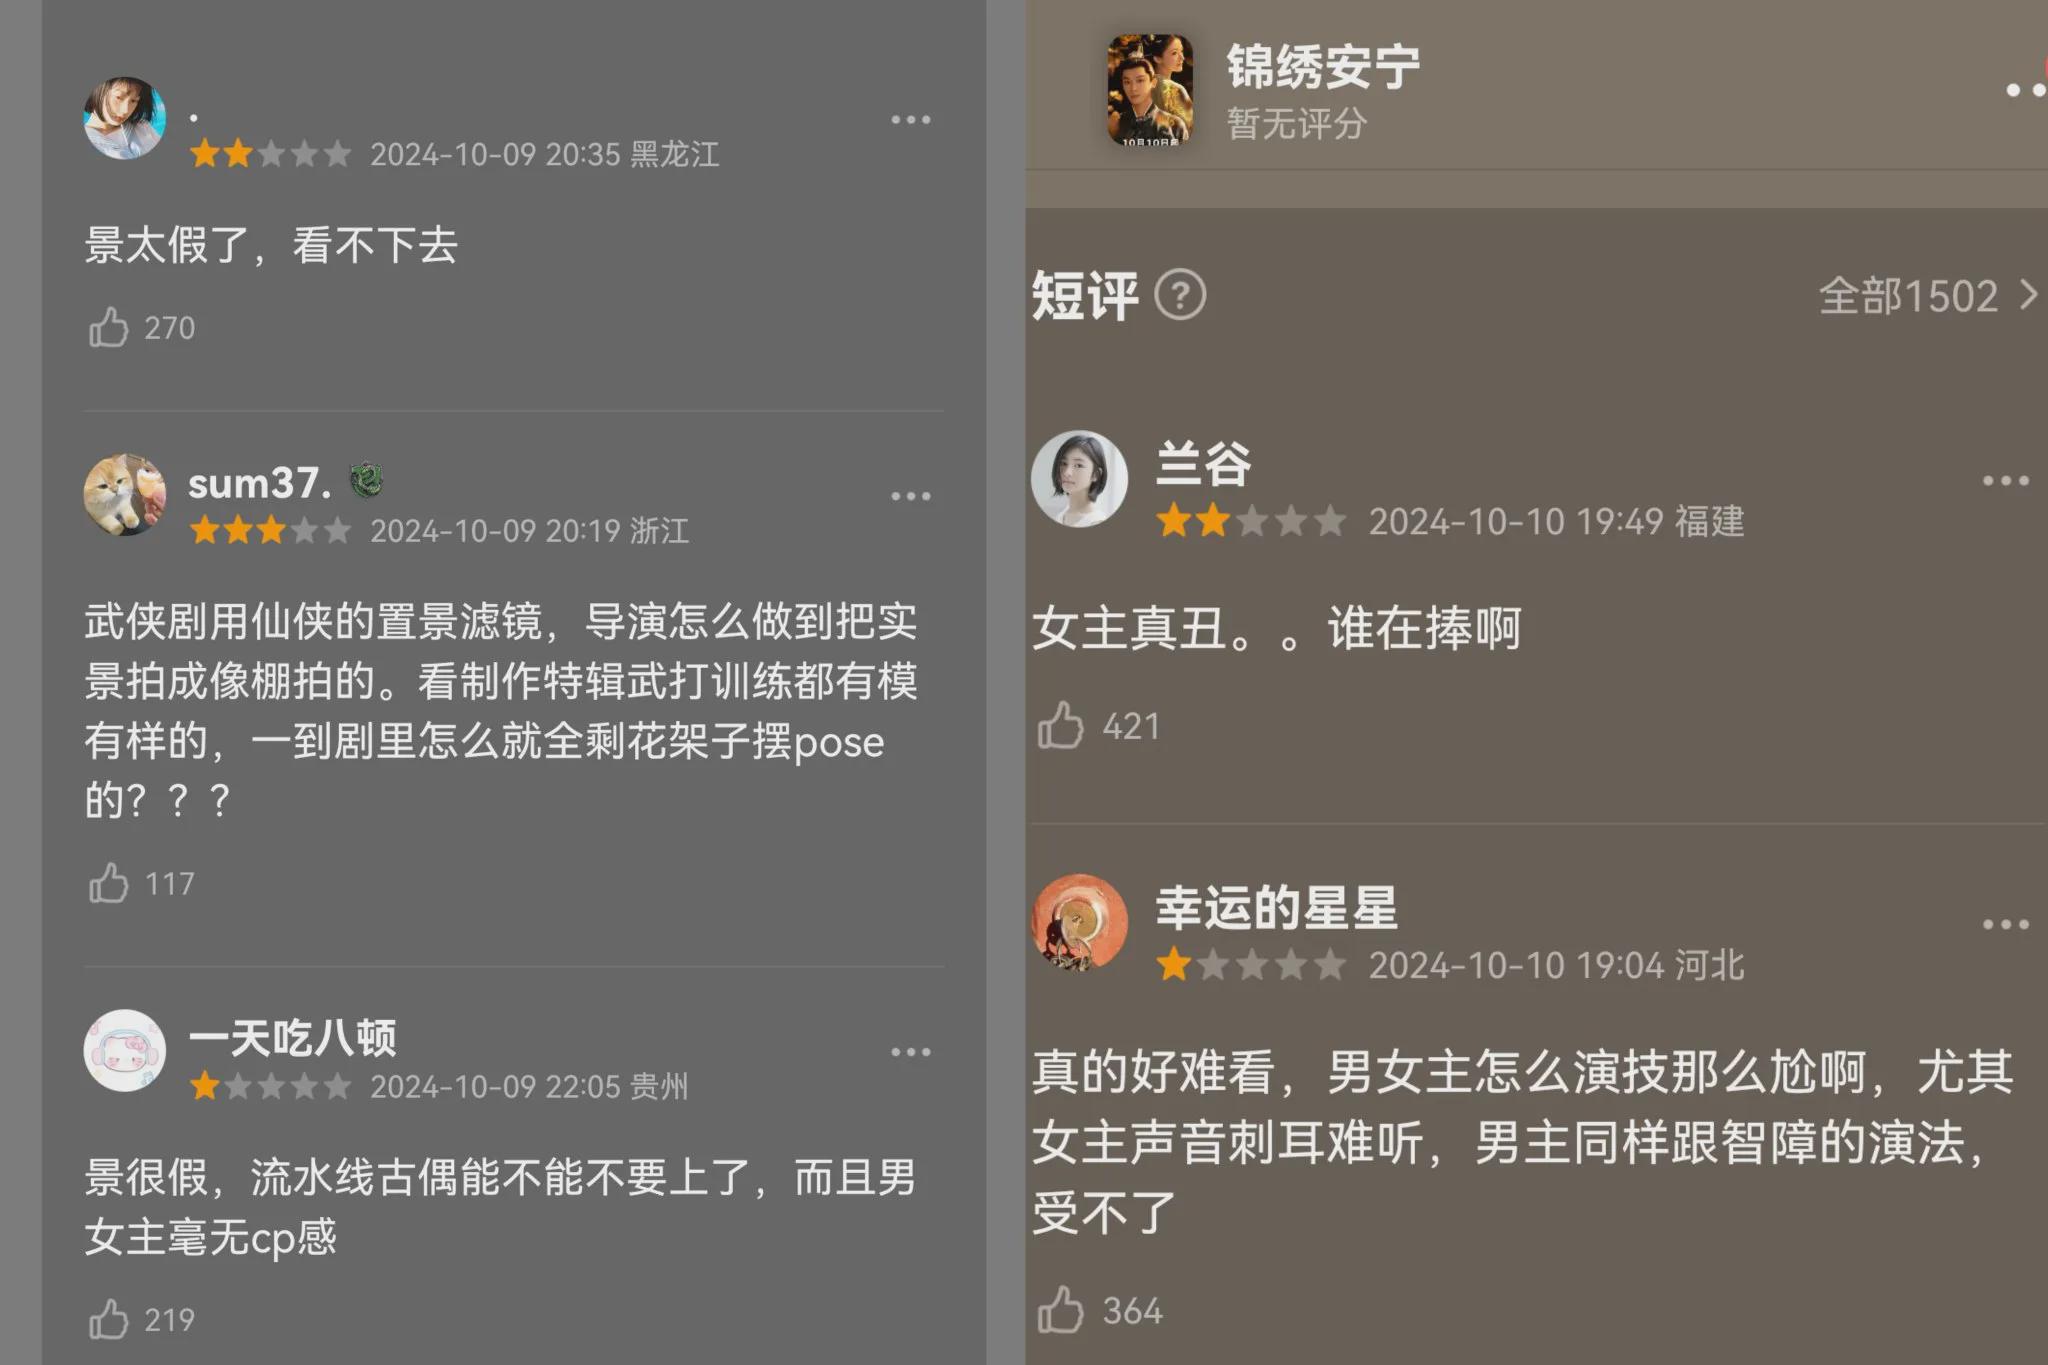Screen dimensions: 2048x1365
Task: Open the 锦绣安宁 title page
Action: pos(1323,67)
